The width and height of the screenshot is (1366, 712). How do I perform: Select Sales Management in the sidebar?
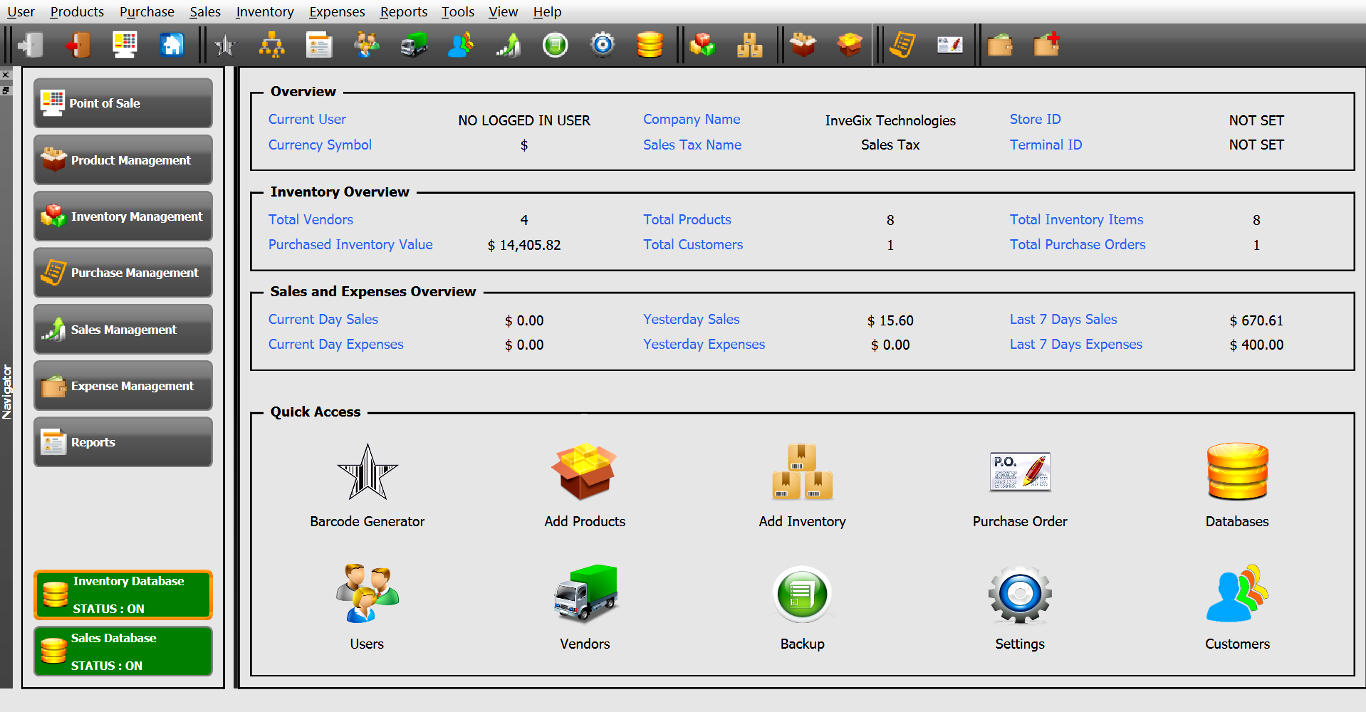[123, 329]
